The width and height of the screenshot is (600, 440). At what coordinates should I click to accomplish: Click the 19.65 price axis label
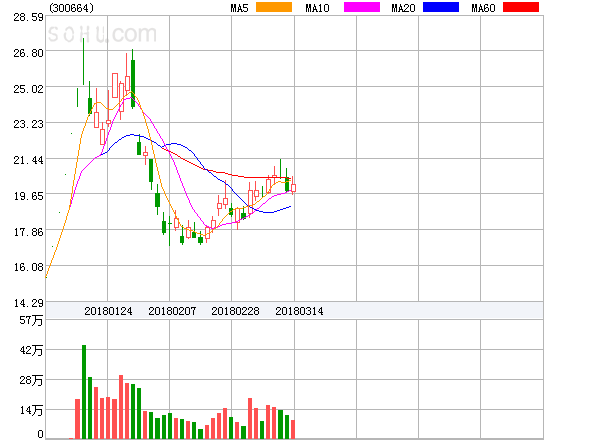click(x=28, y=196)
